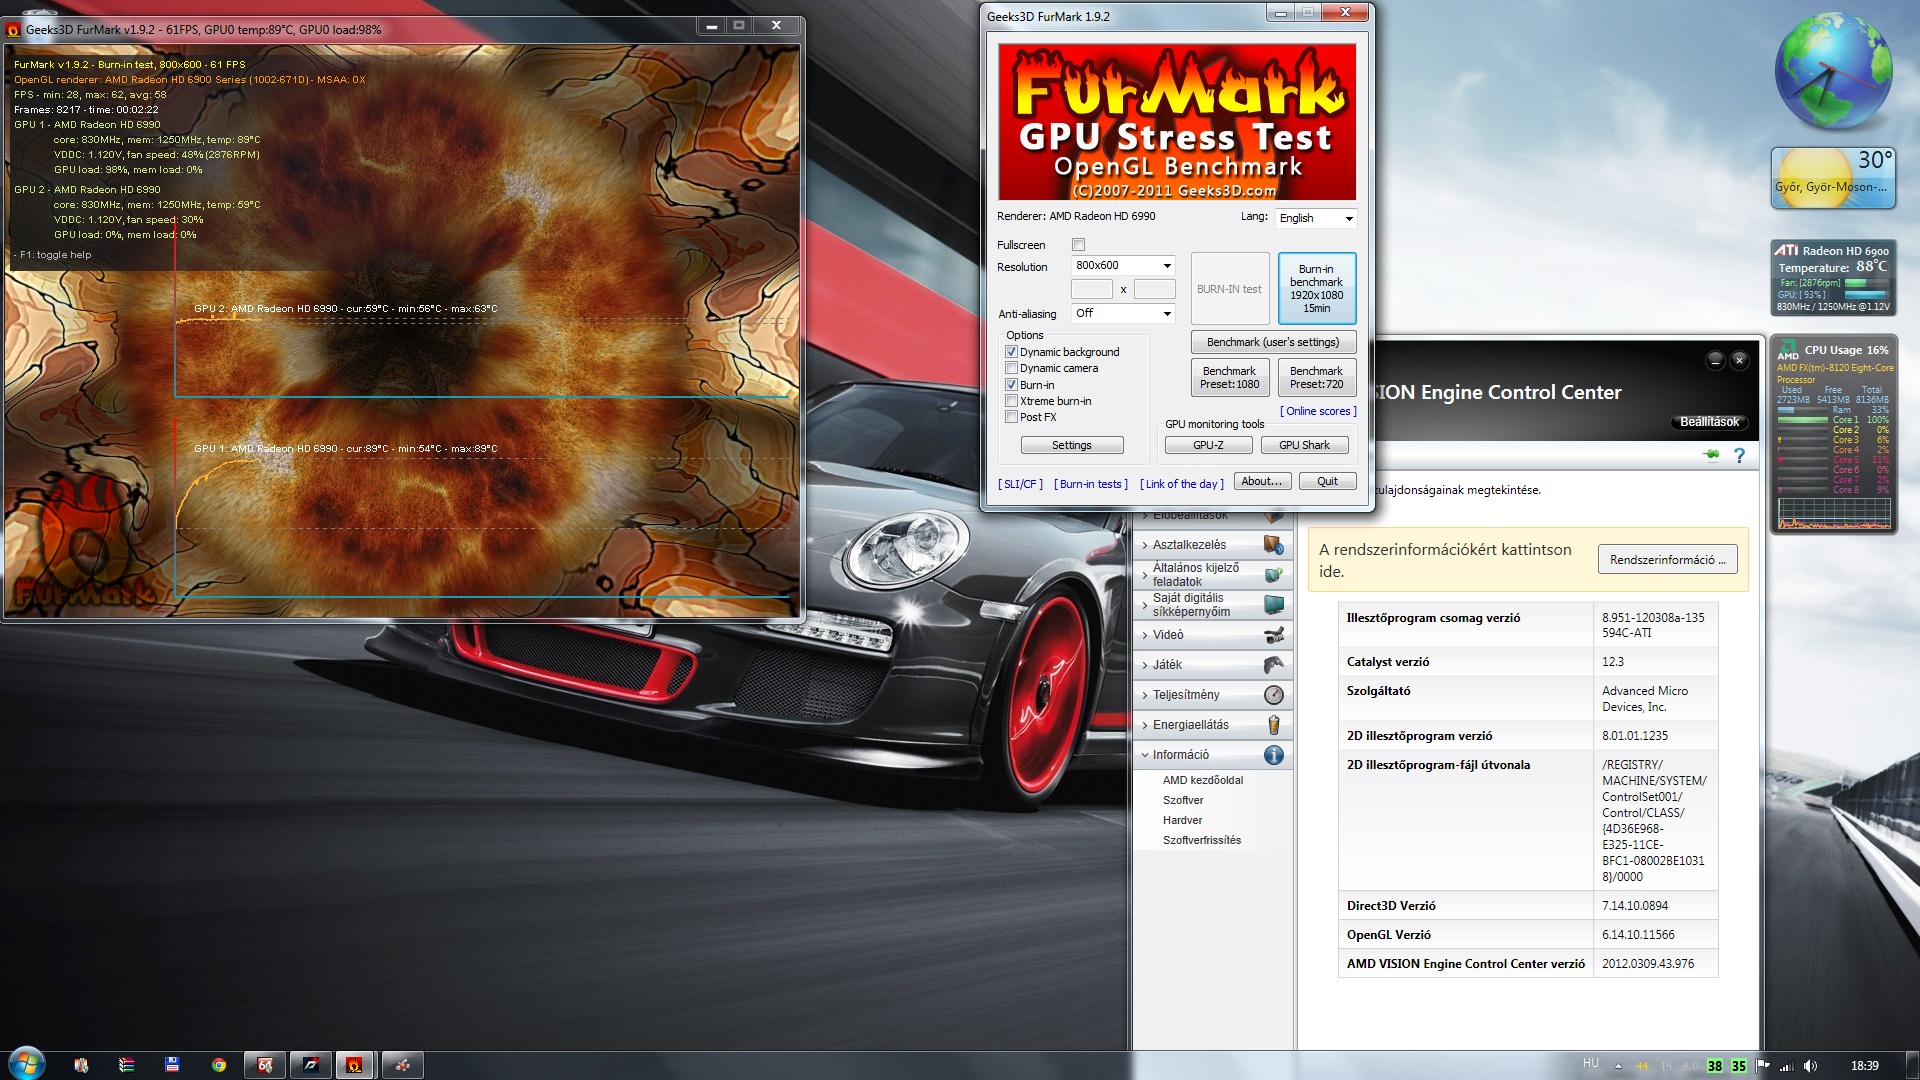Viewport: 1920px width, 1080px height.
Task: Open help via the blue question mark
Action: click(1739, 455)
